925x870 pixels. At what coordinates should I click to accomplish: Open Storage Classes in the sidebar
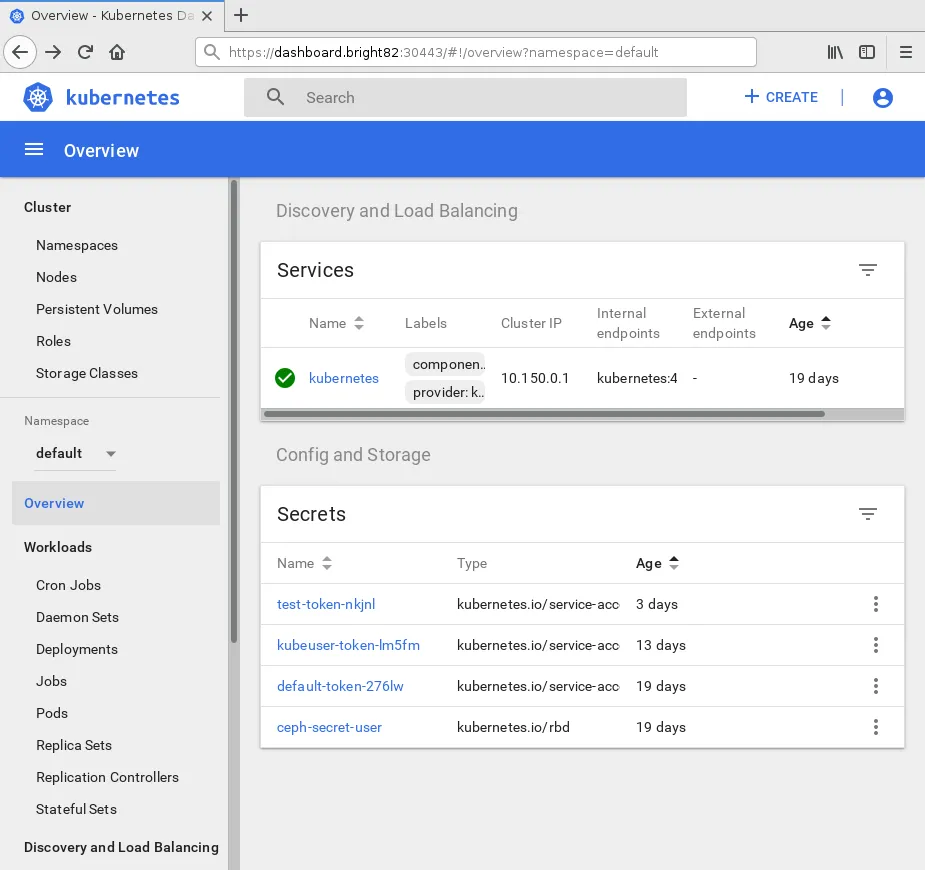coord(87,373)
